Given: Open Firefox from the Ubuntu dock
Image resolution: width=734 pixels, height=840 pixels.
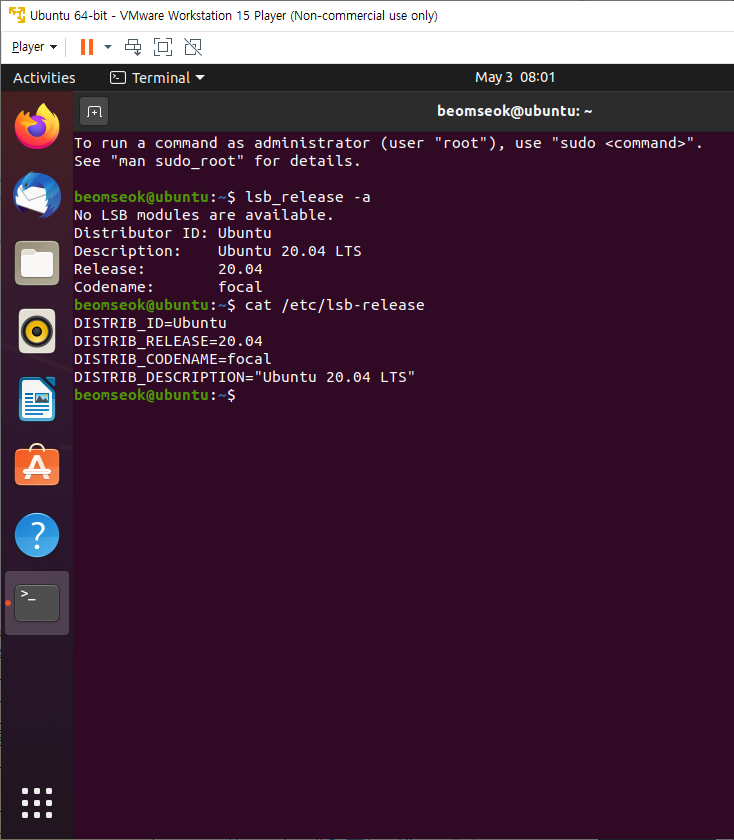Looking at the screenshot, I should tap(37, 126).
